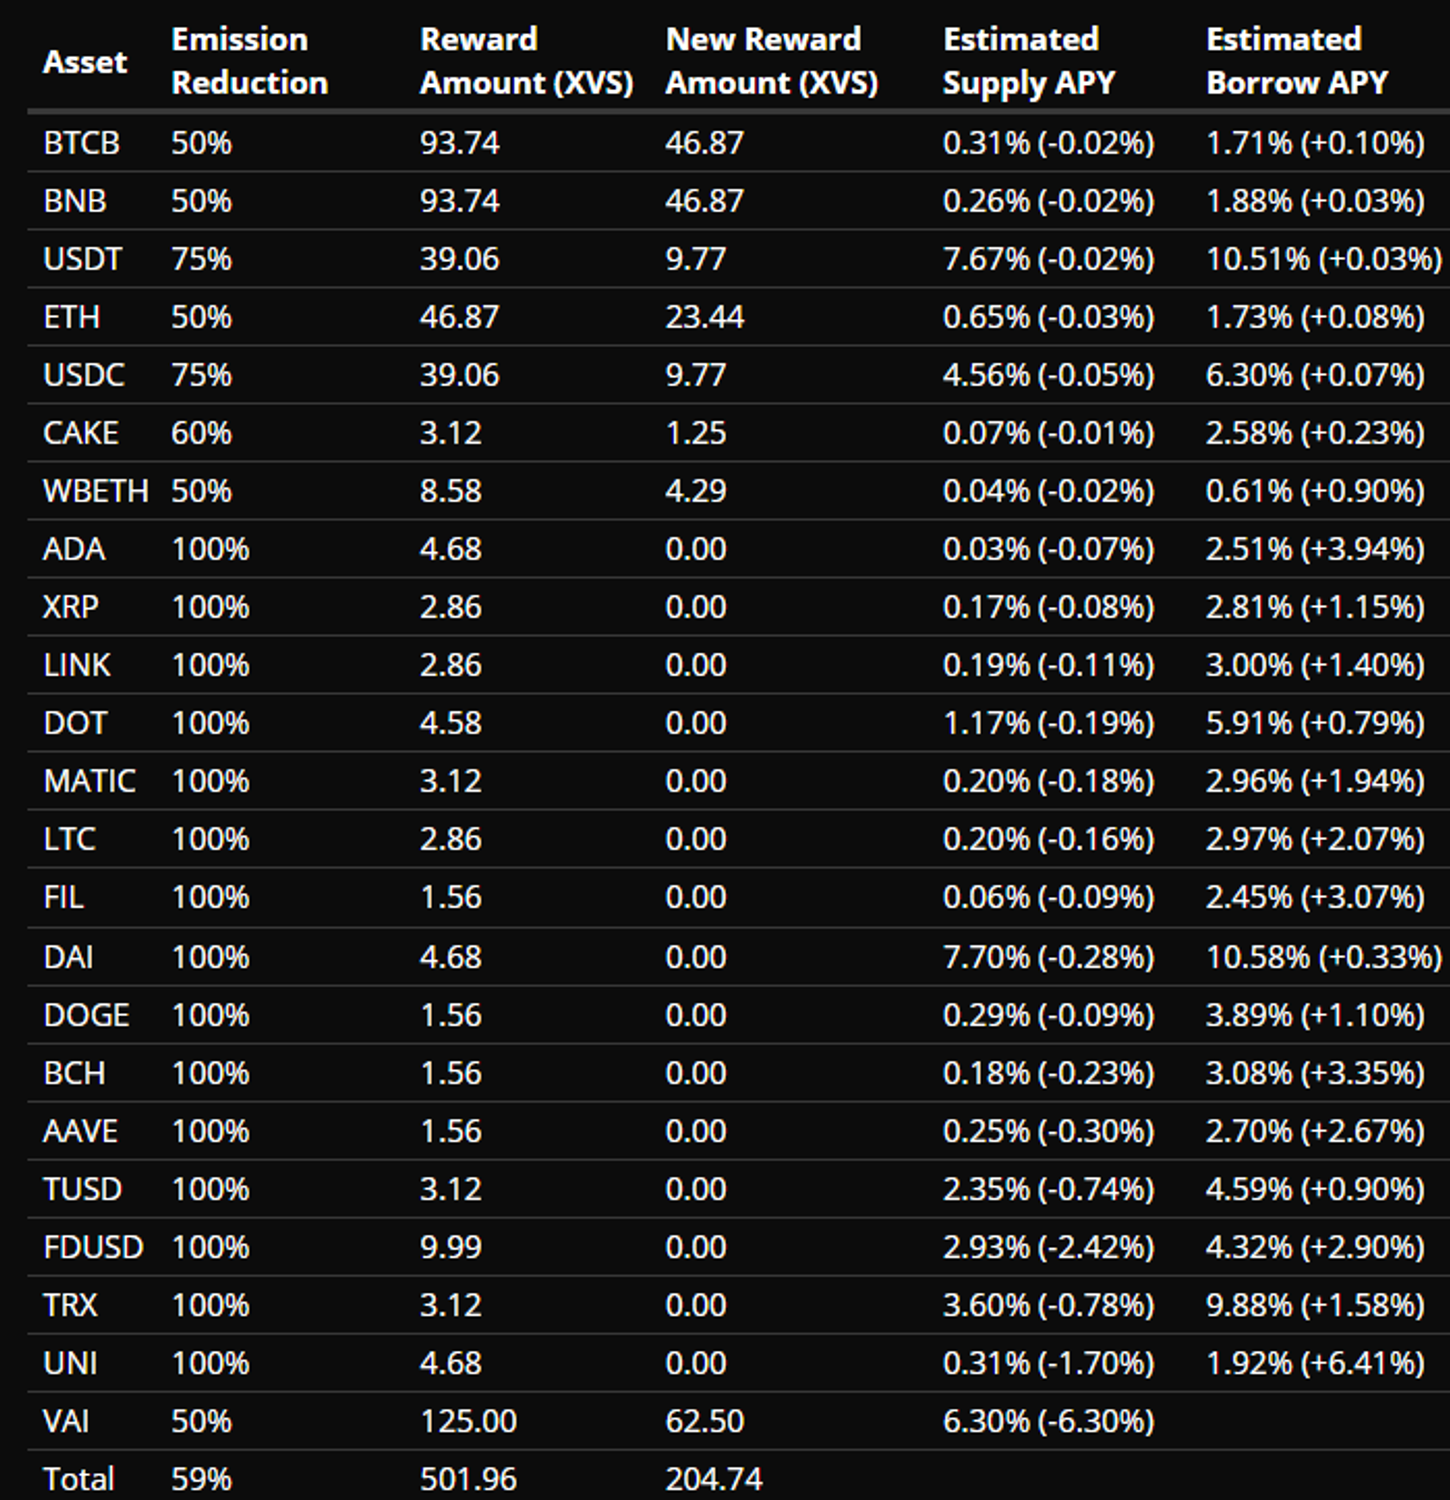This screenshot has height=1500, width=1450.
Task: Click the Asset column header
Action: 85,62
